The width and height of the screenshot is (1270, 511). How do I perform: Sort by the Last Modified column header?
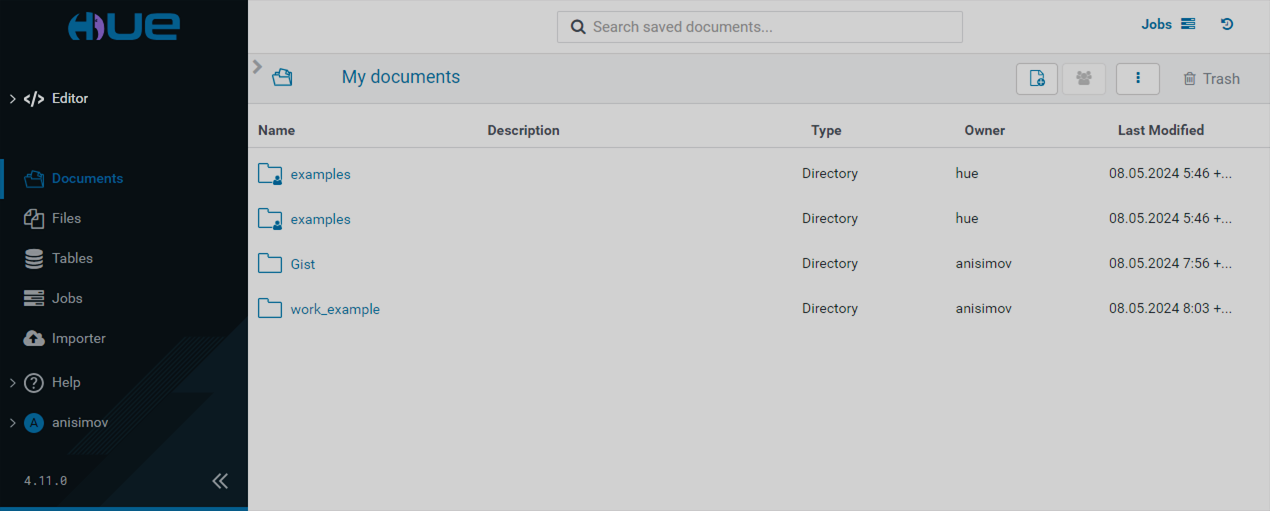[x=1161, y=130]
